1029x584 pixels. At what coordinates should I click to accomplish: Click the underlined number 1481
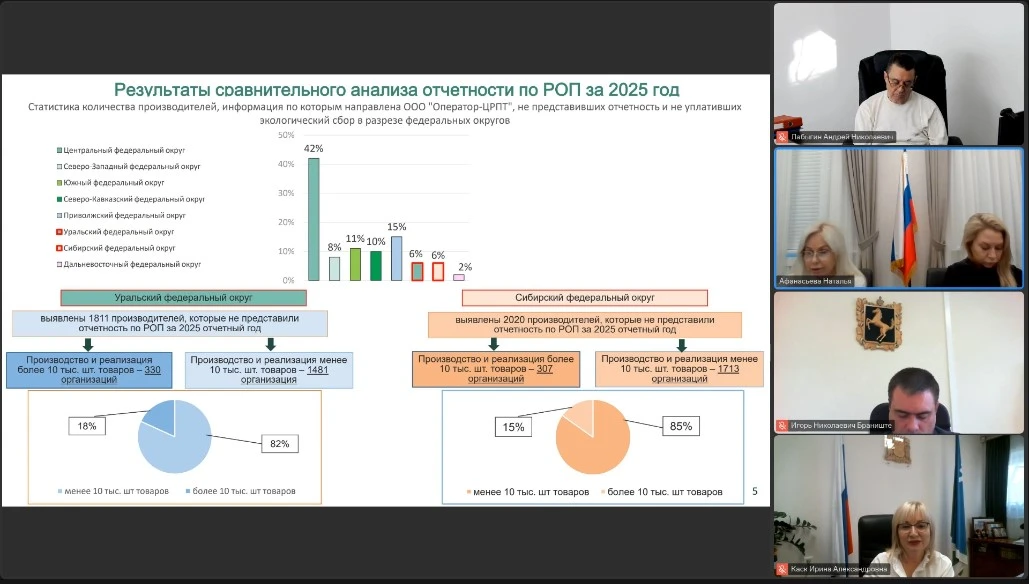coord(318,370)
